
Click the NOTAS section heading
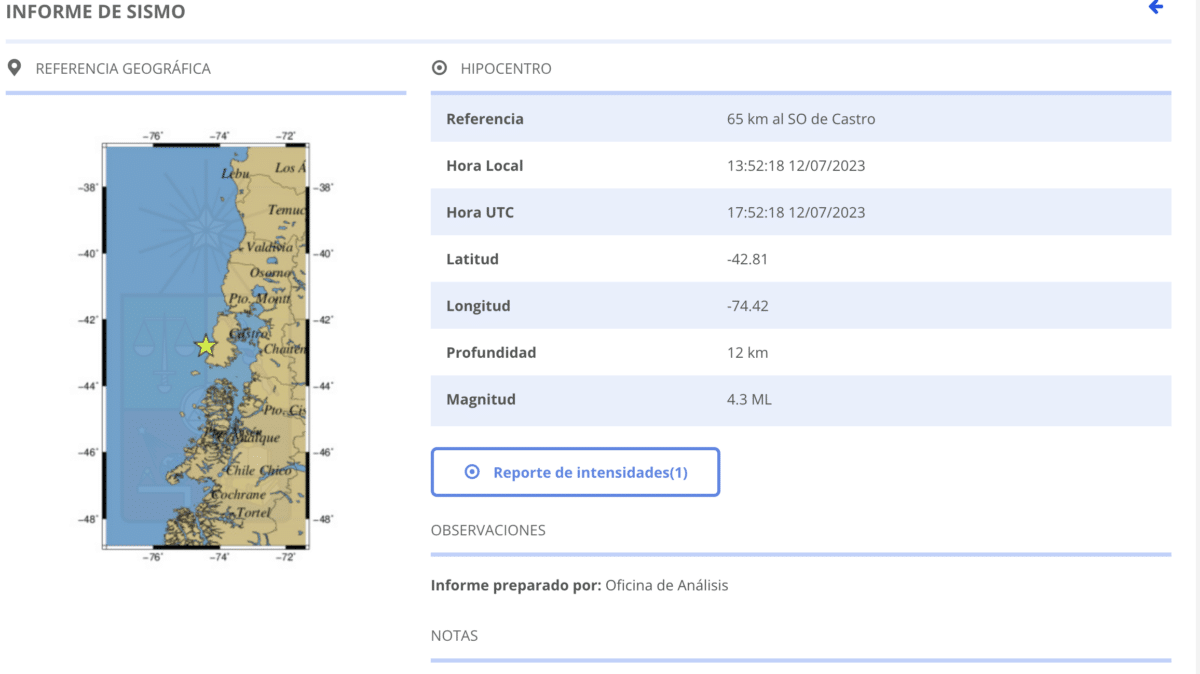point(454,635)
